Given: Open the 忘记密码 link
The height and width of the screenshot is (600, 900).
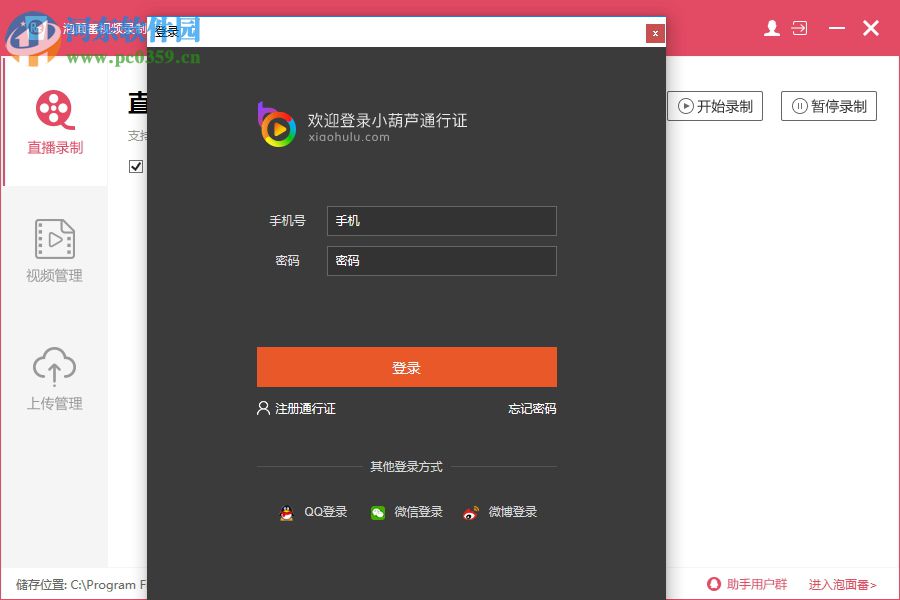Looking at the screenshot, I should click(531, 408).
